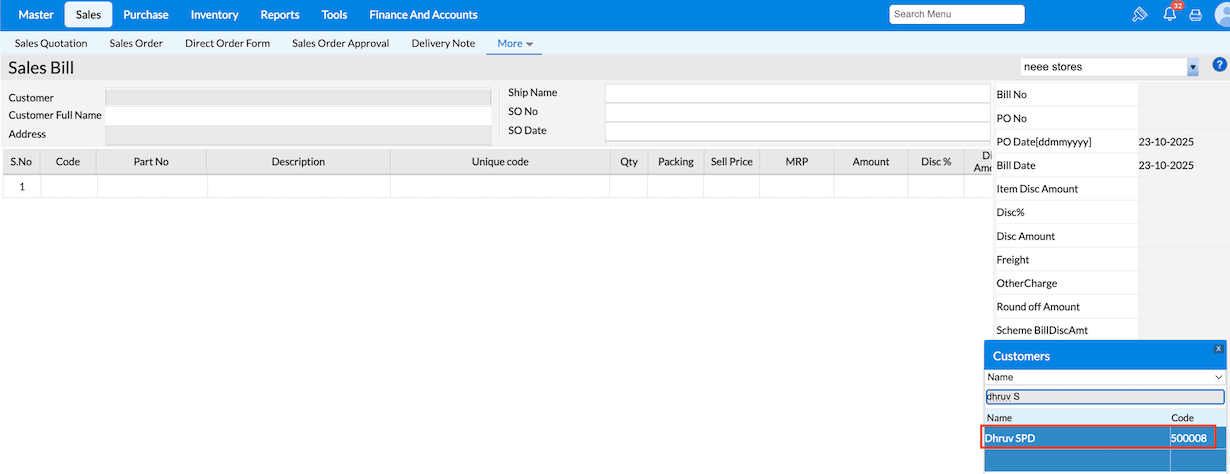Select the Sales menu

(x=88, y=15)
